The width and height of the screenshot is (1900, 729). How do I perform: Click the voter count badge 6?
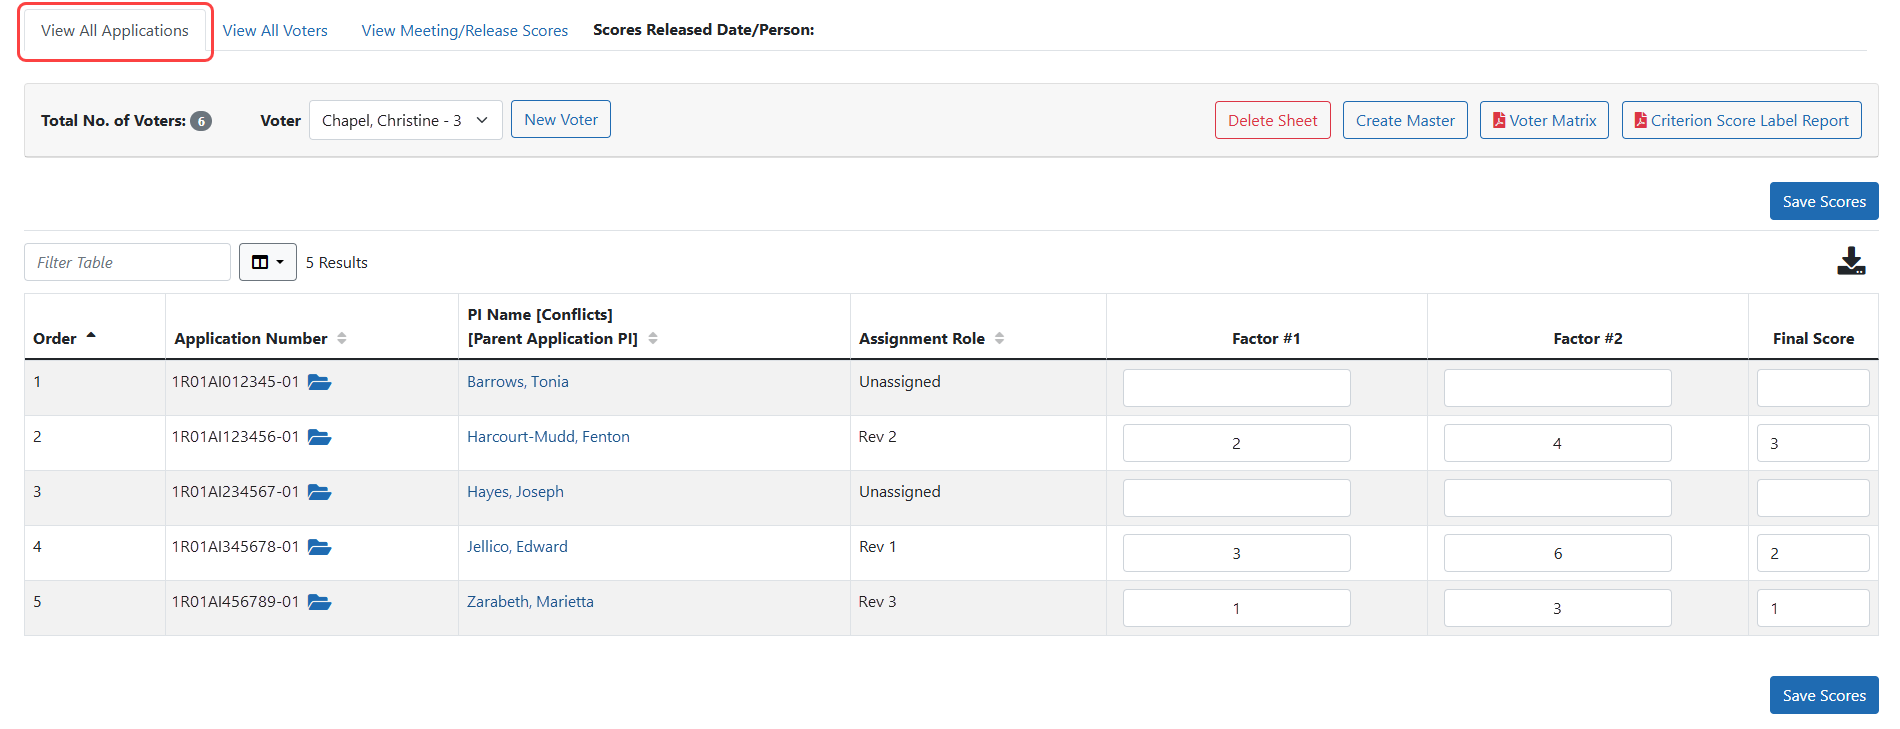201,121
